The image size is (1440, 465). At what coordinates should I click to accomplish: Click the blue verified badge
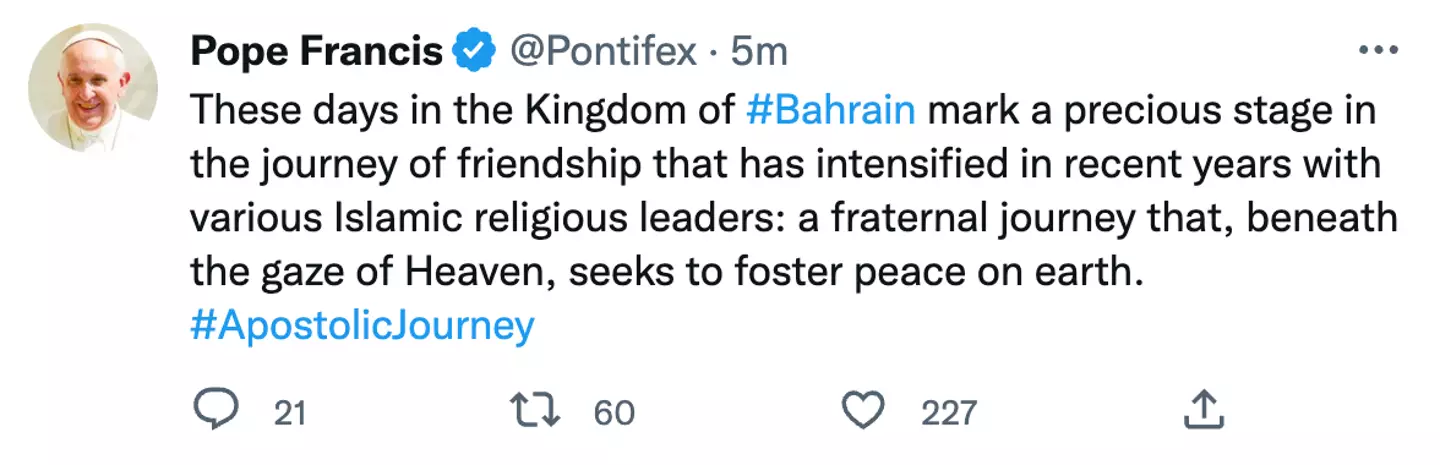tap(475, 50)
